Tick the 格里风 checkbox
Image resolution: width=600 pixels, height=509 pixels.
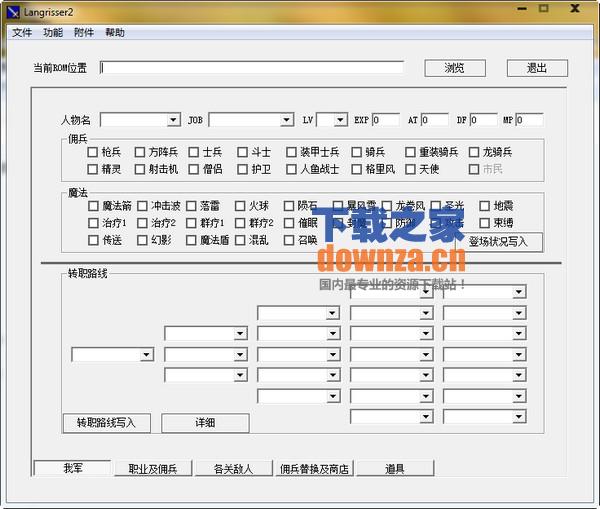(x=356, y=169)
